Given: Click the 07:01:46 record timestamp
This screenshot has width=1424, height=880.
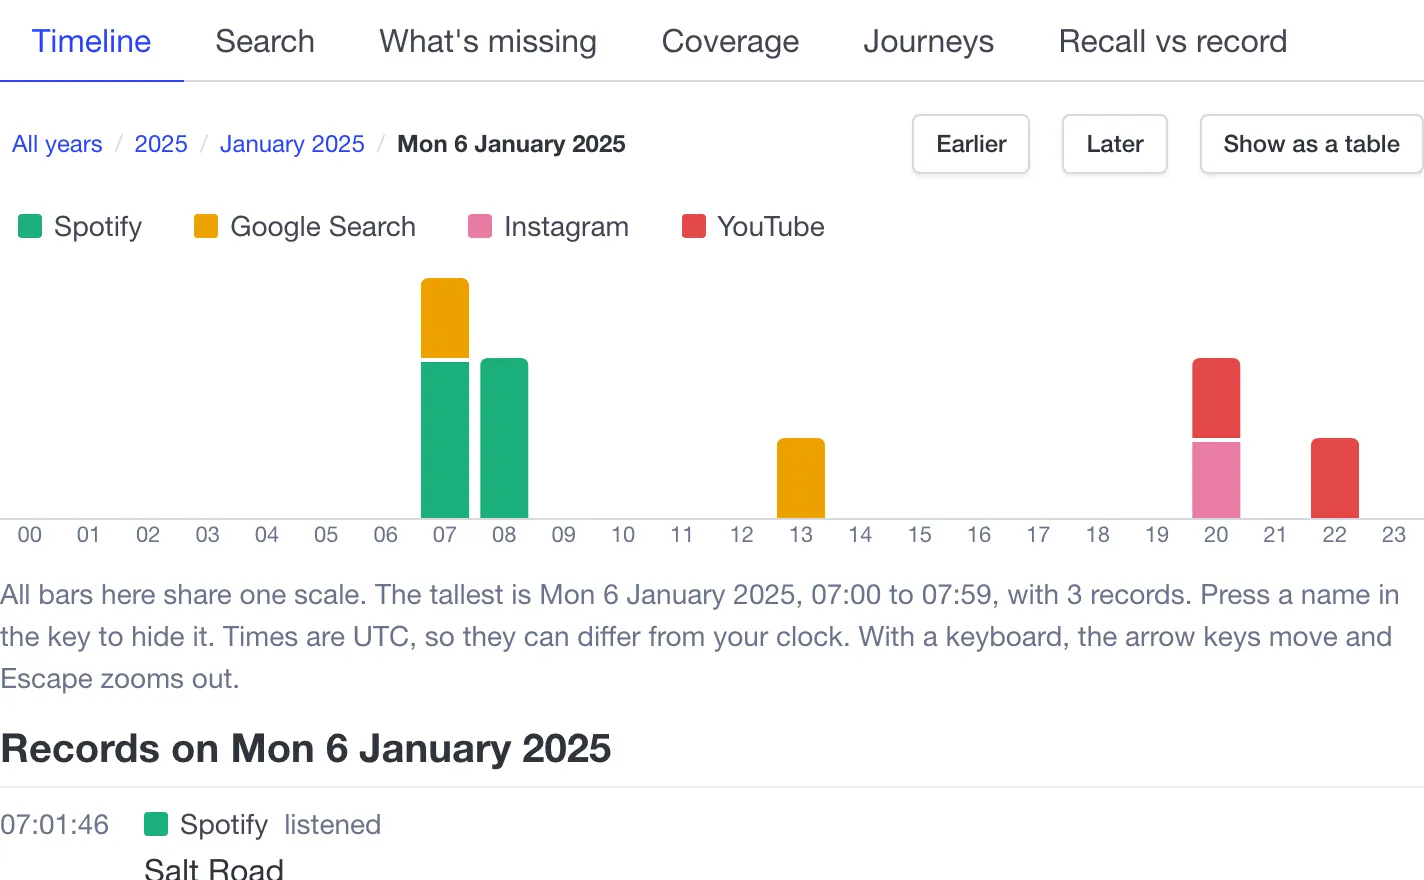Looking at the screenshot, I should tap(55, 825).
